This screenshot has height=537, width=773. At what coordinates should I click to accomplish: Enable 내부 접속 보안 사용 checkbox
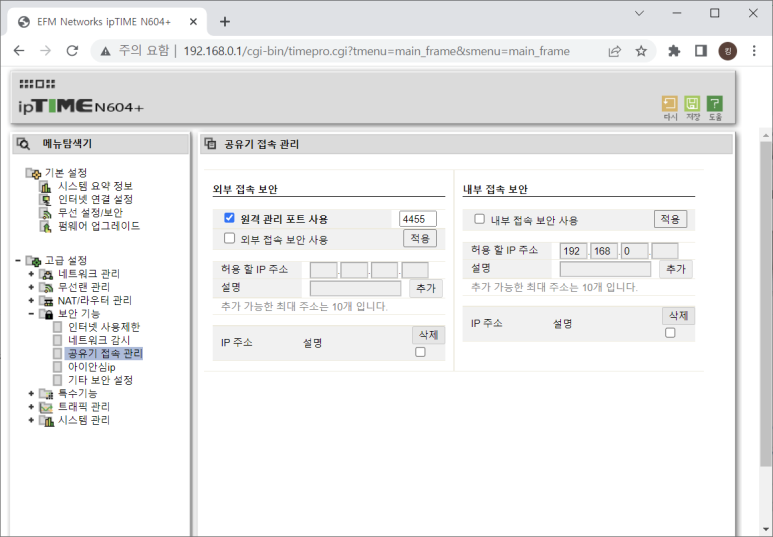click(x=479, y=219)
